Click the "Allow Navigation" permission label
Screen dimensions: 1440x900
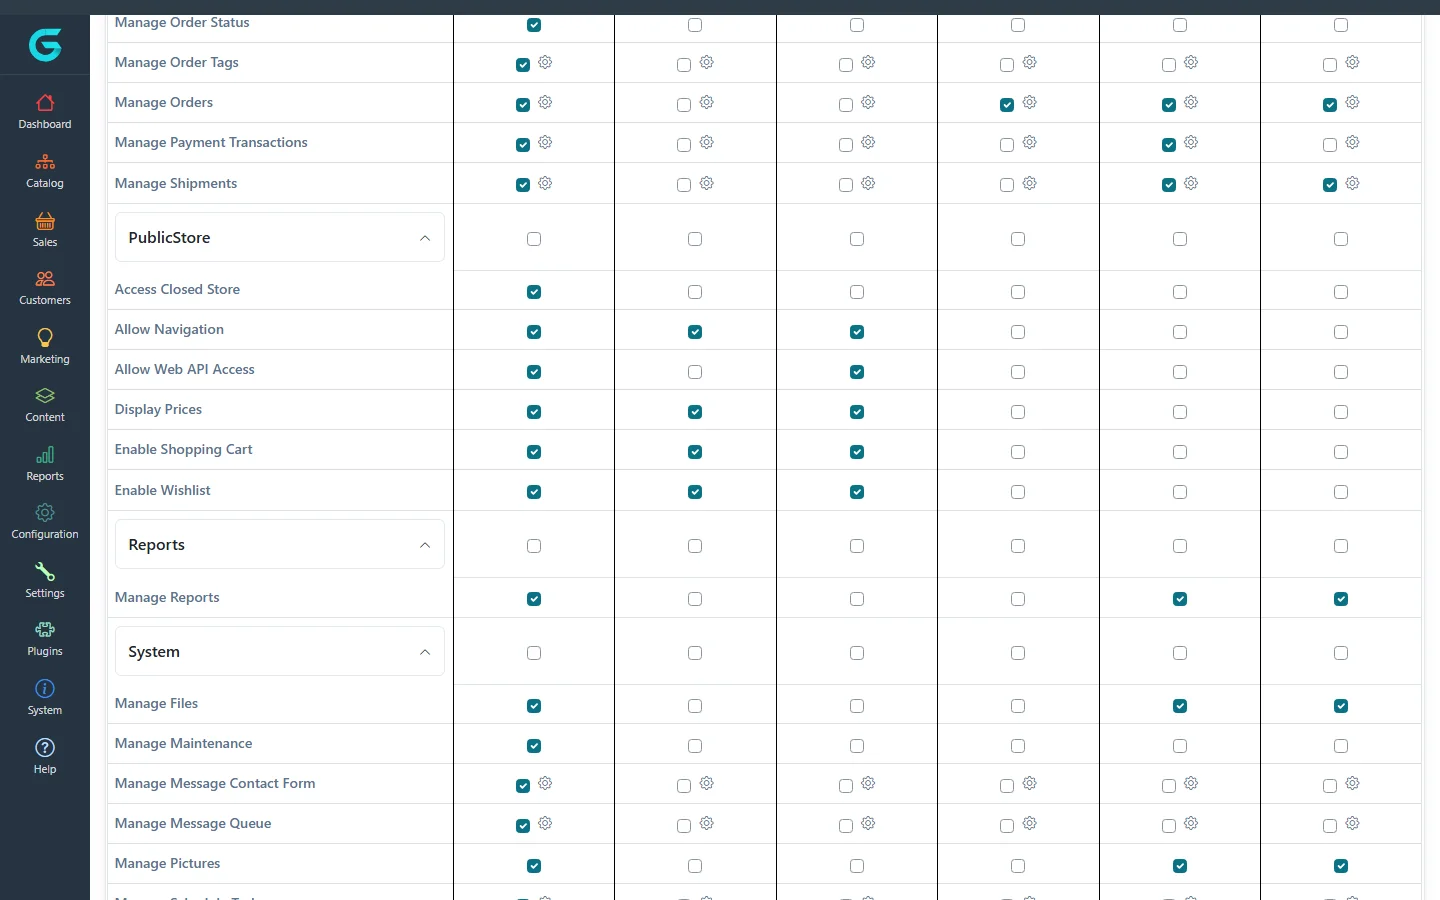pos(169,329)
